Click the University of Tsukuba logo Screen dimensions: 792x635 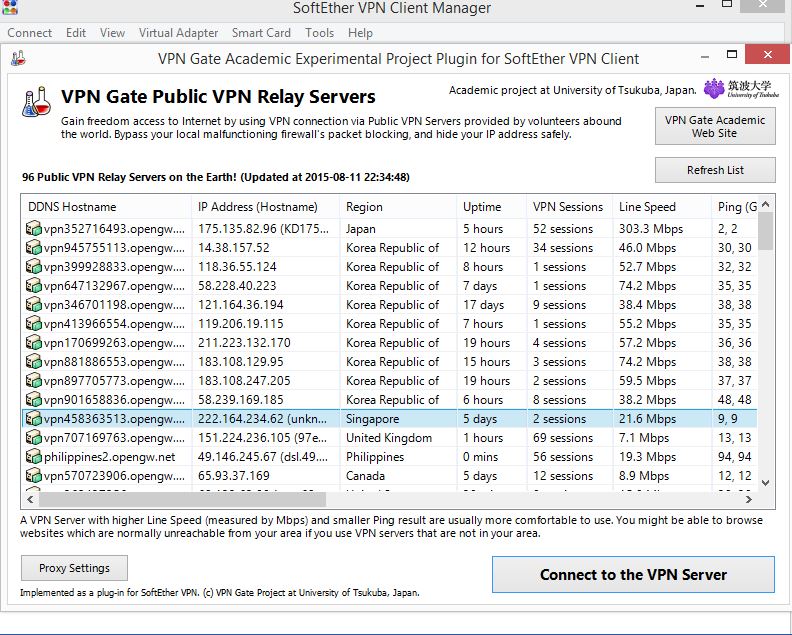point(741,88)
